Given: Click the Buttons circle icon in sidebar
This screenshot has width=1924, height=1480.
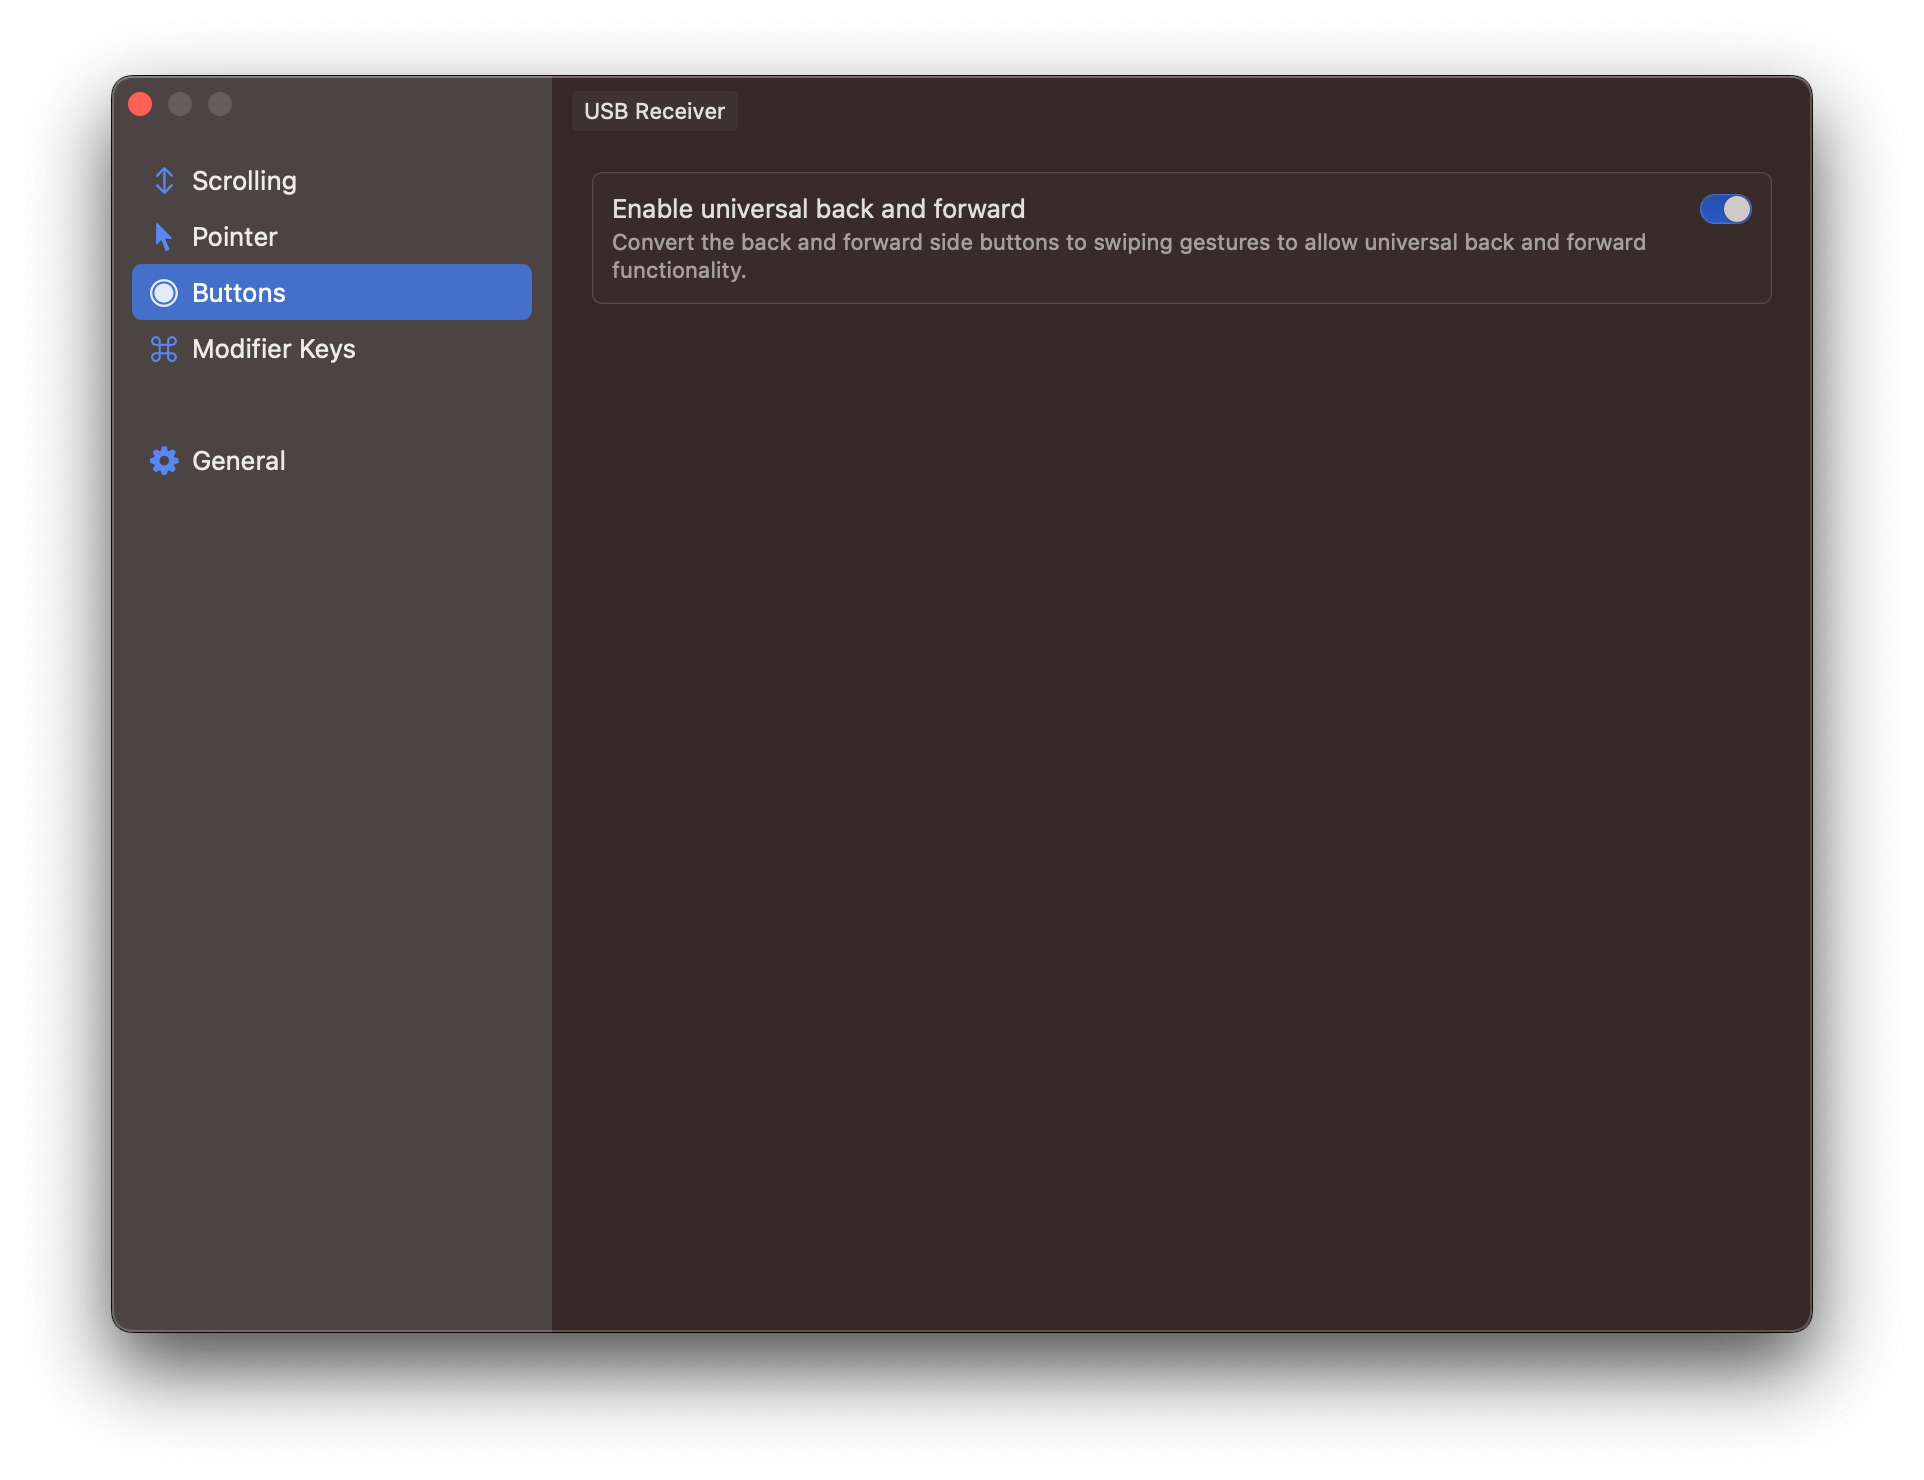Looking at the screenshot, I should (165, 292).
